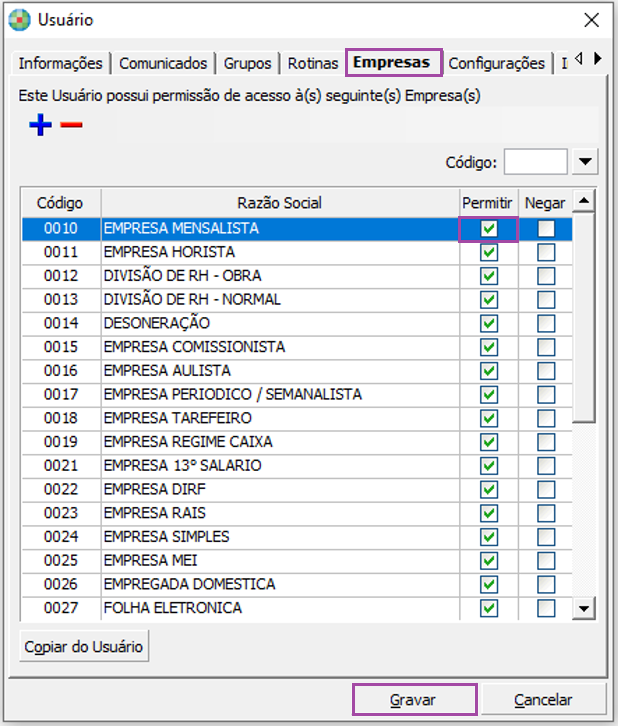The image size is (618, 726).
Task: Select the EMPRESA TAREFEIRO row
Action: click(297, 418)
